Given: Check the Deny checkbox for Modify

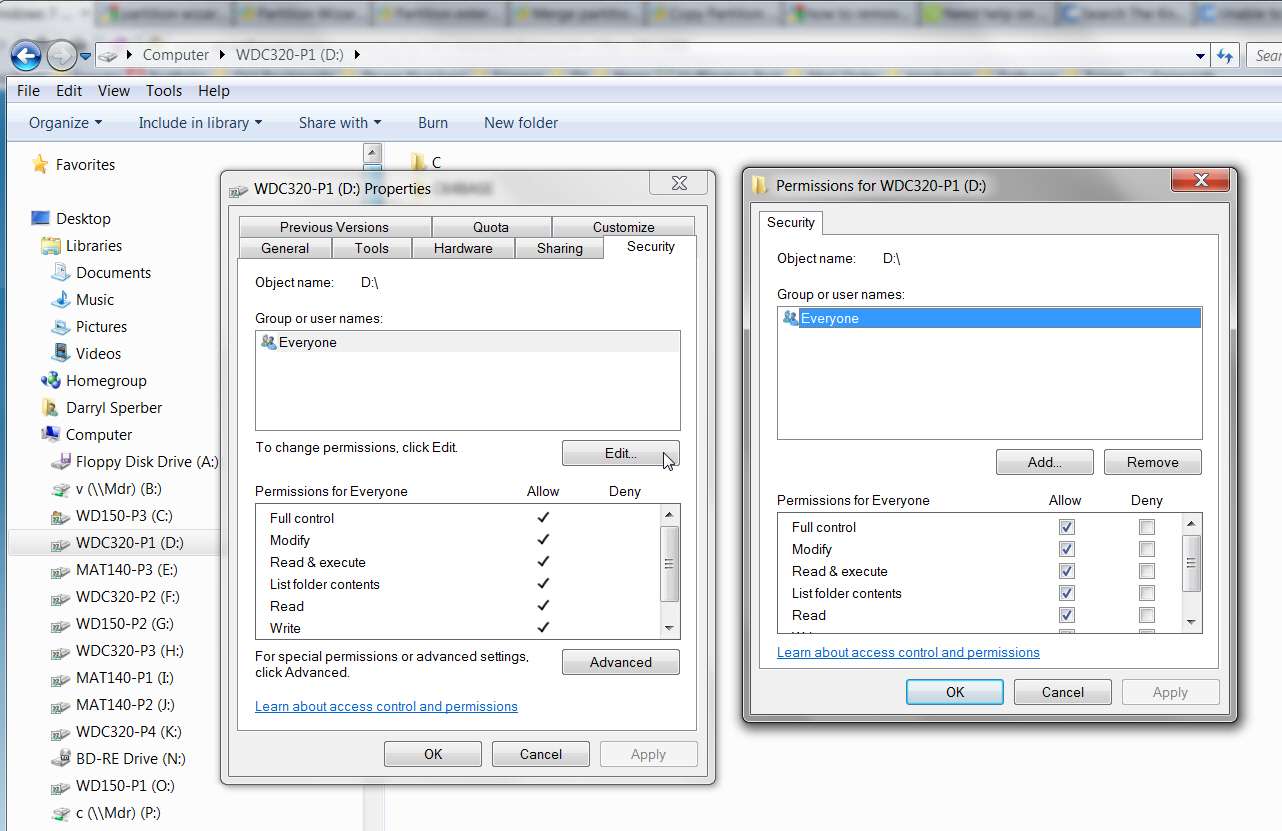Looking at the screenshot, I should [1147, 549].
